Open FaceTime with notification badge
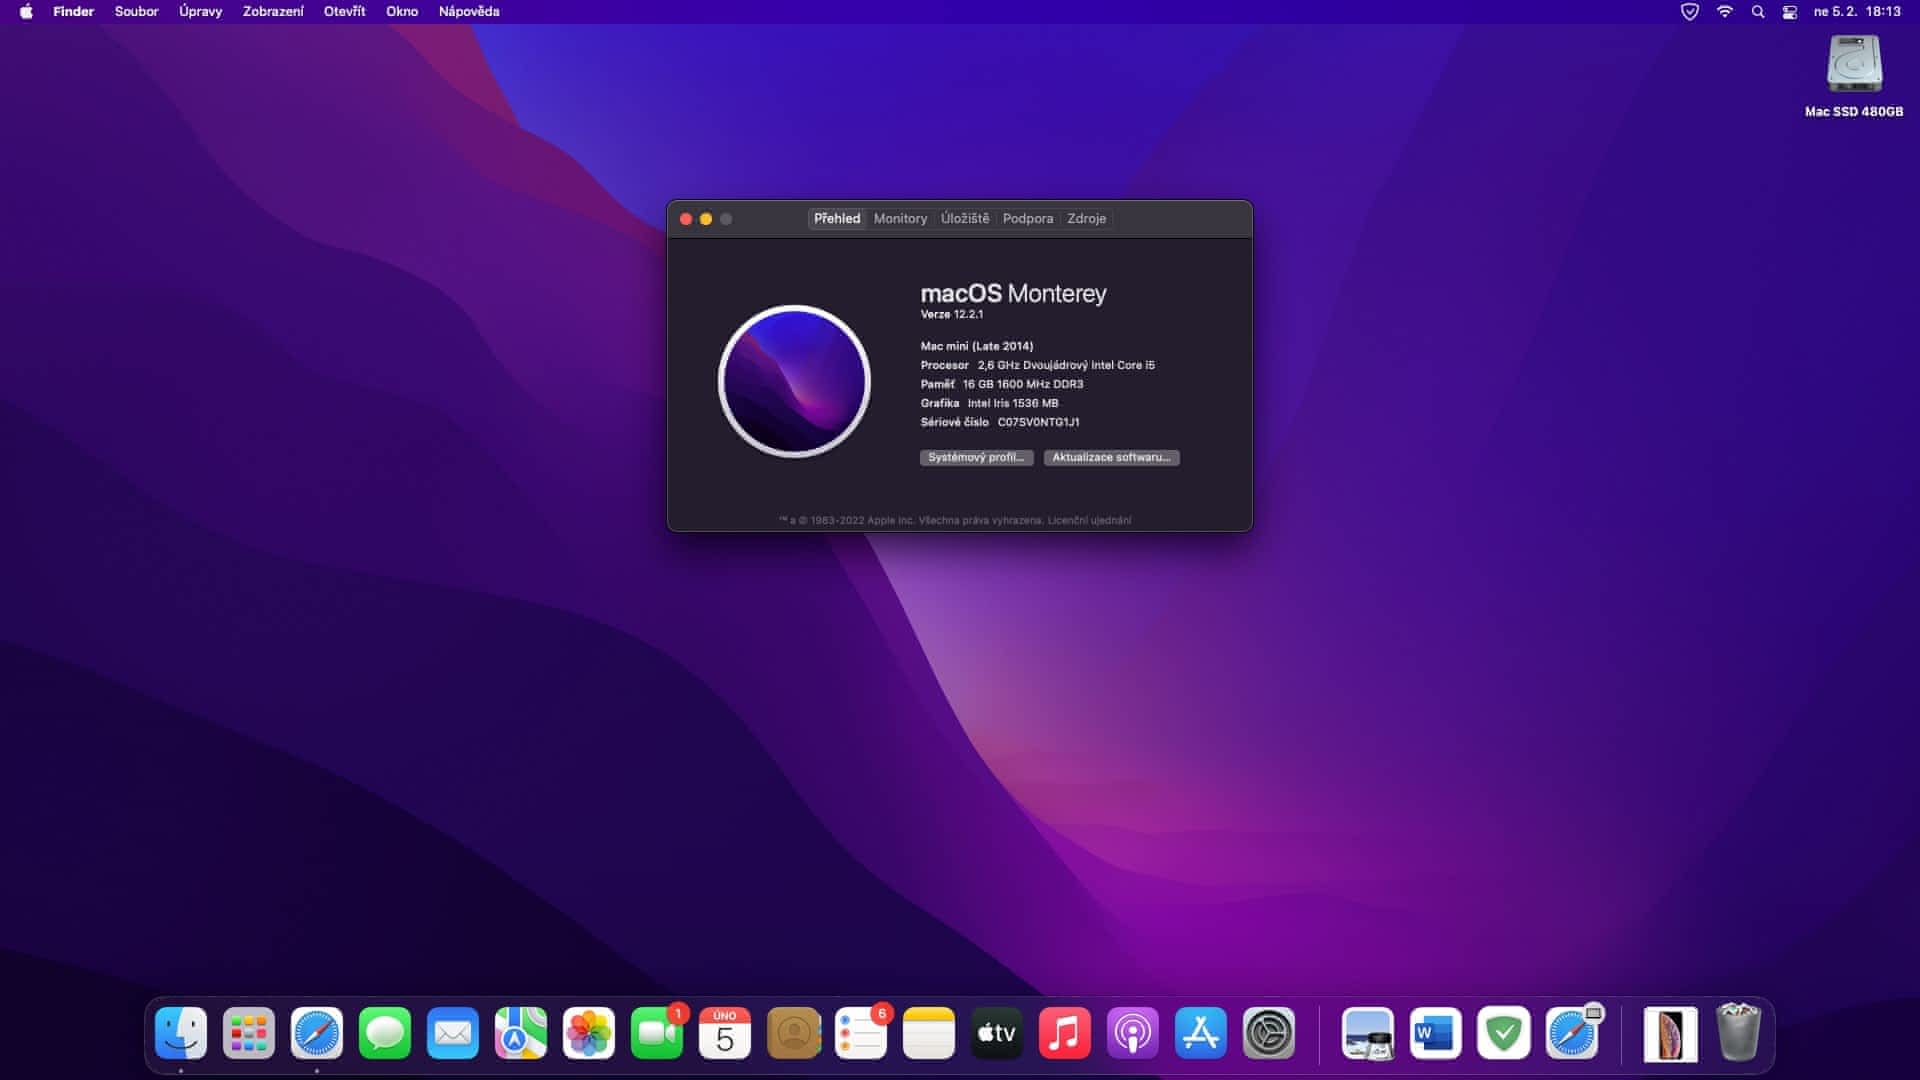This screenshot has width=1920, height=1080. click(657, 1033)
